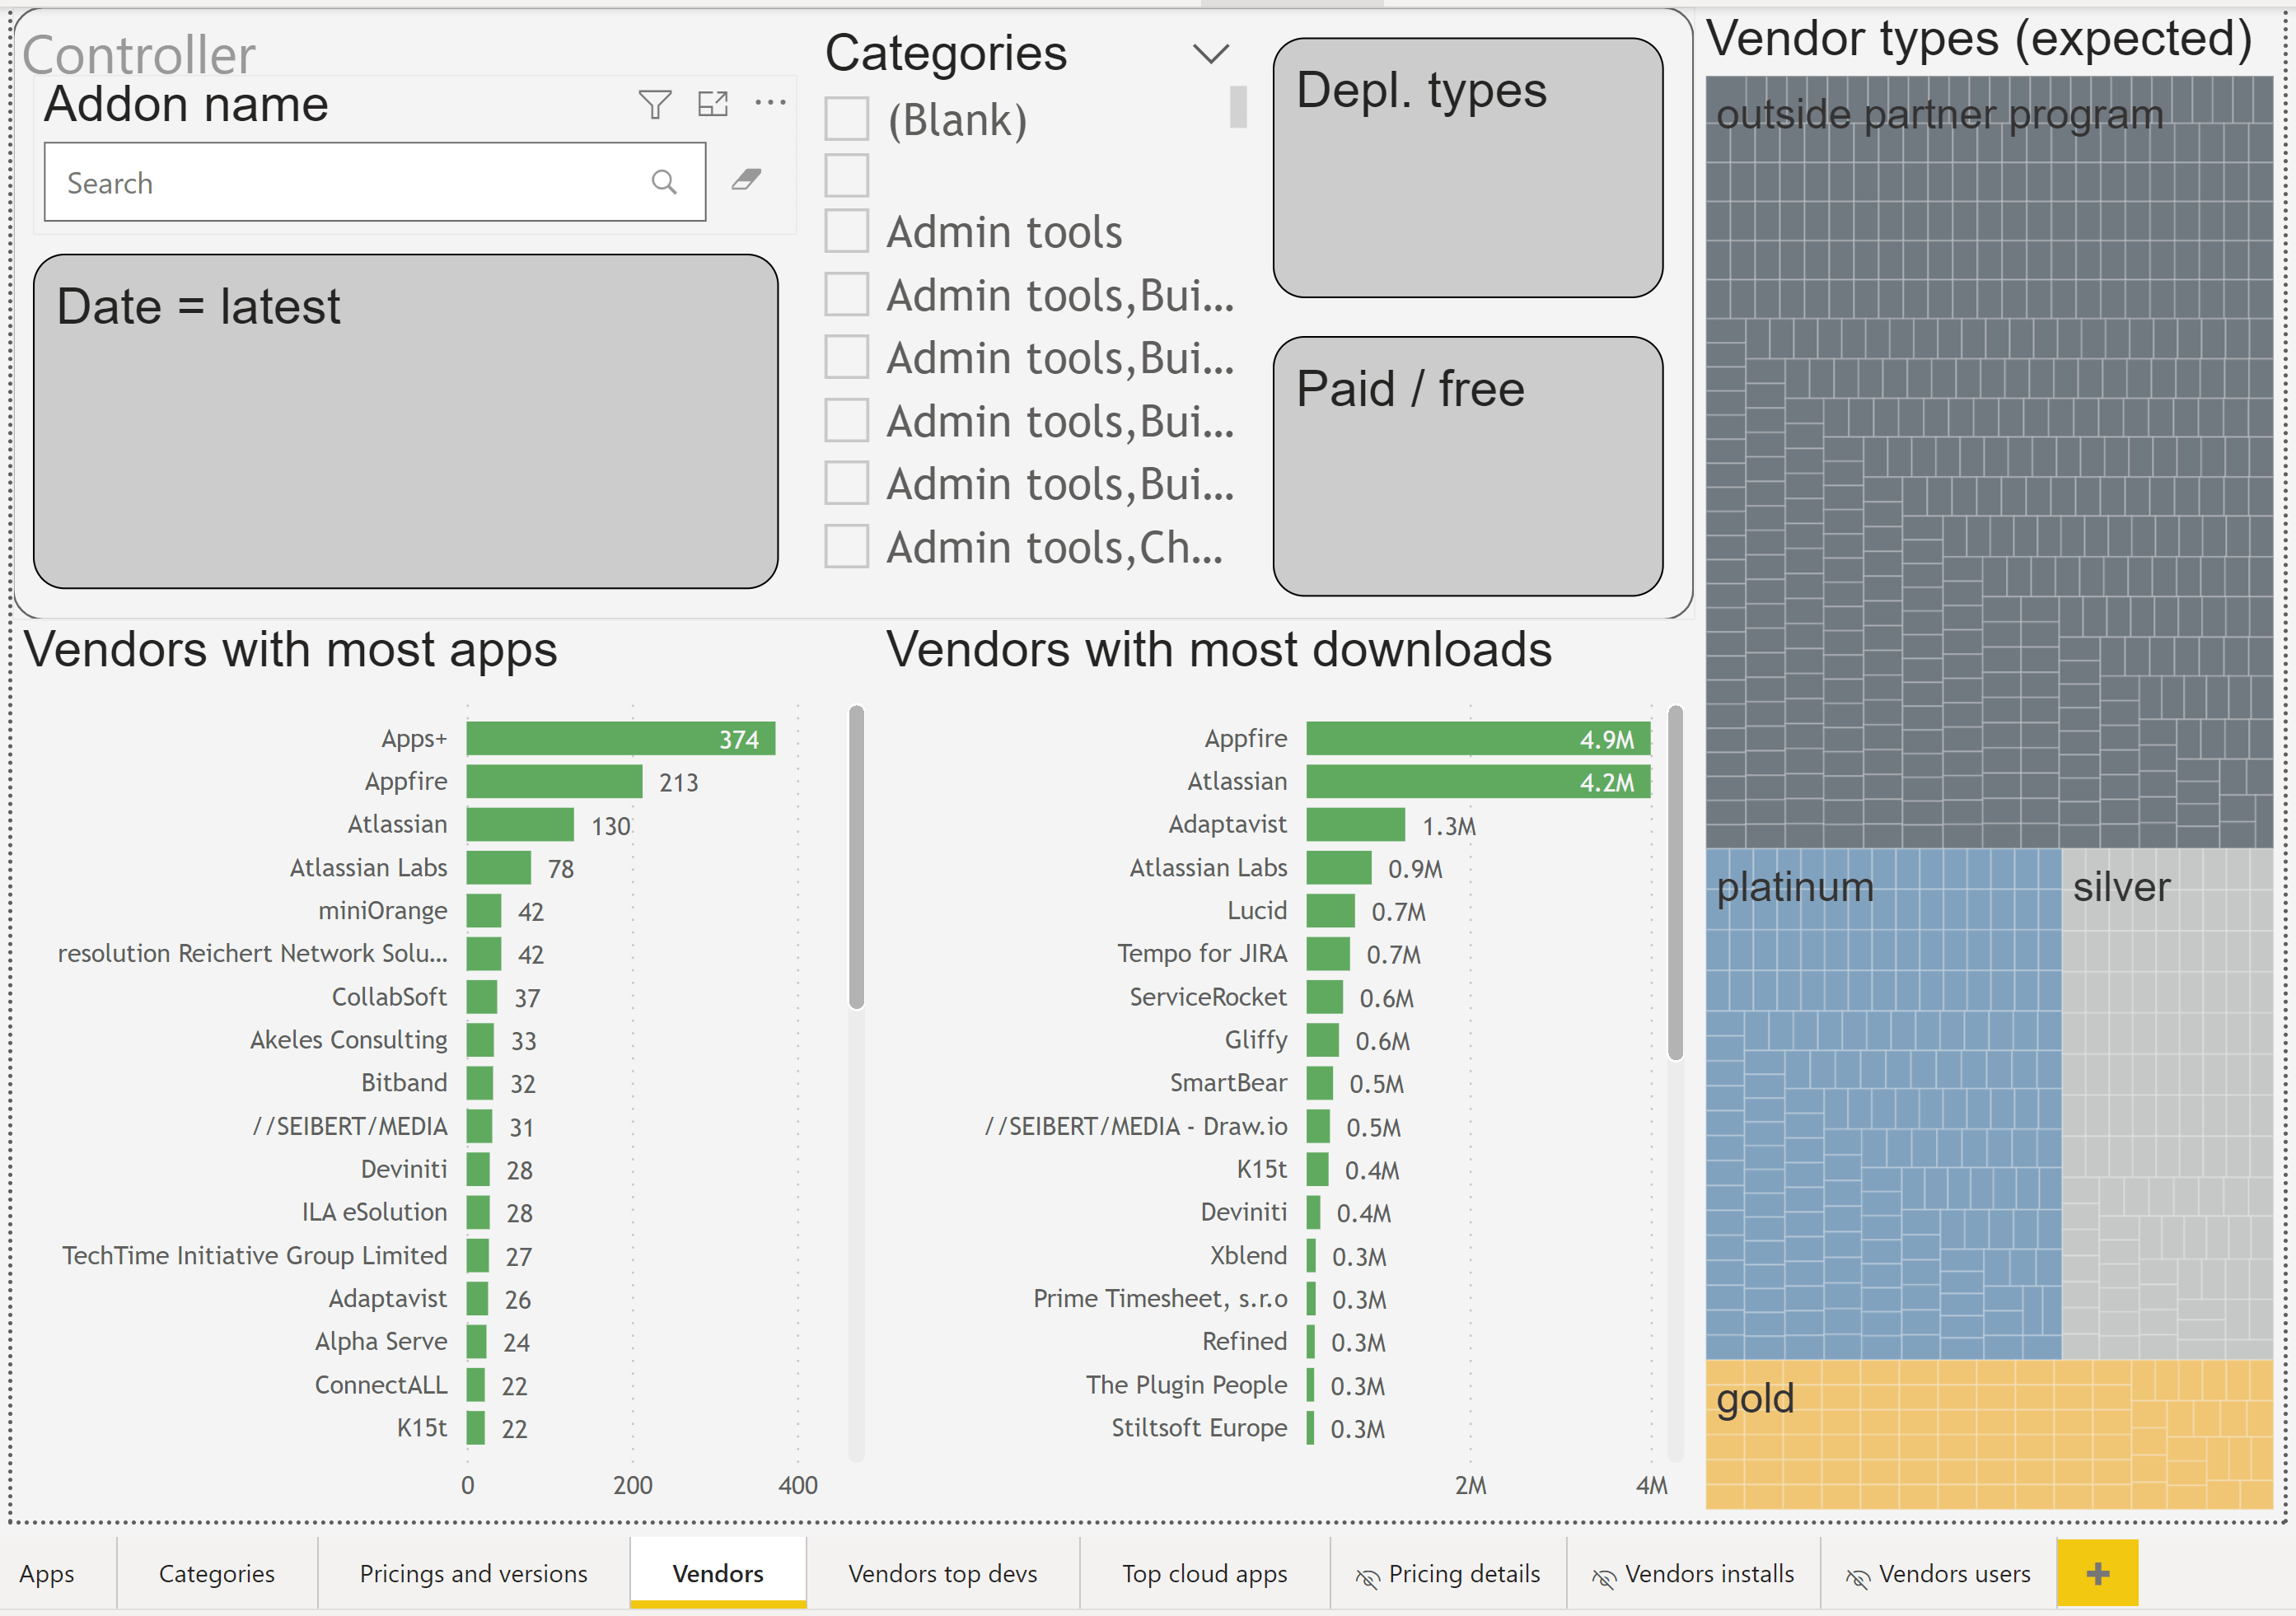Click the Tempo for JIRA label
Image resolution: width=2296 pixels, height=1616 pixels.
pos(1202,954)
